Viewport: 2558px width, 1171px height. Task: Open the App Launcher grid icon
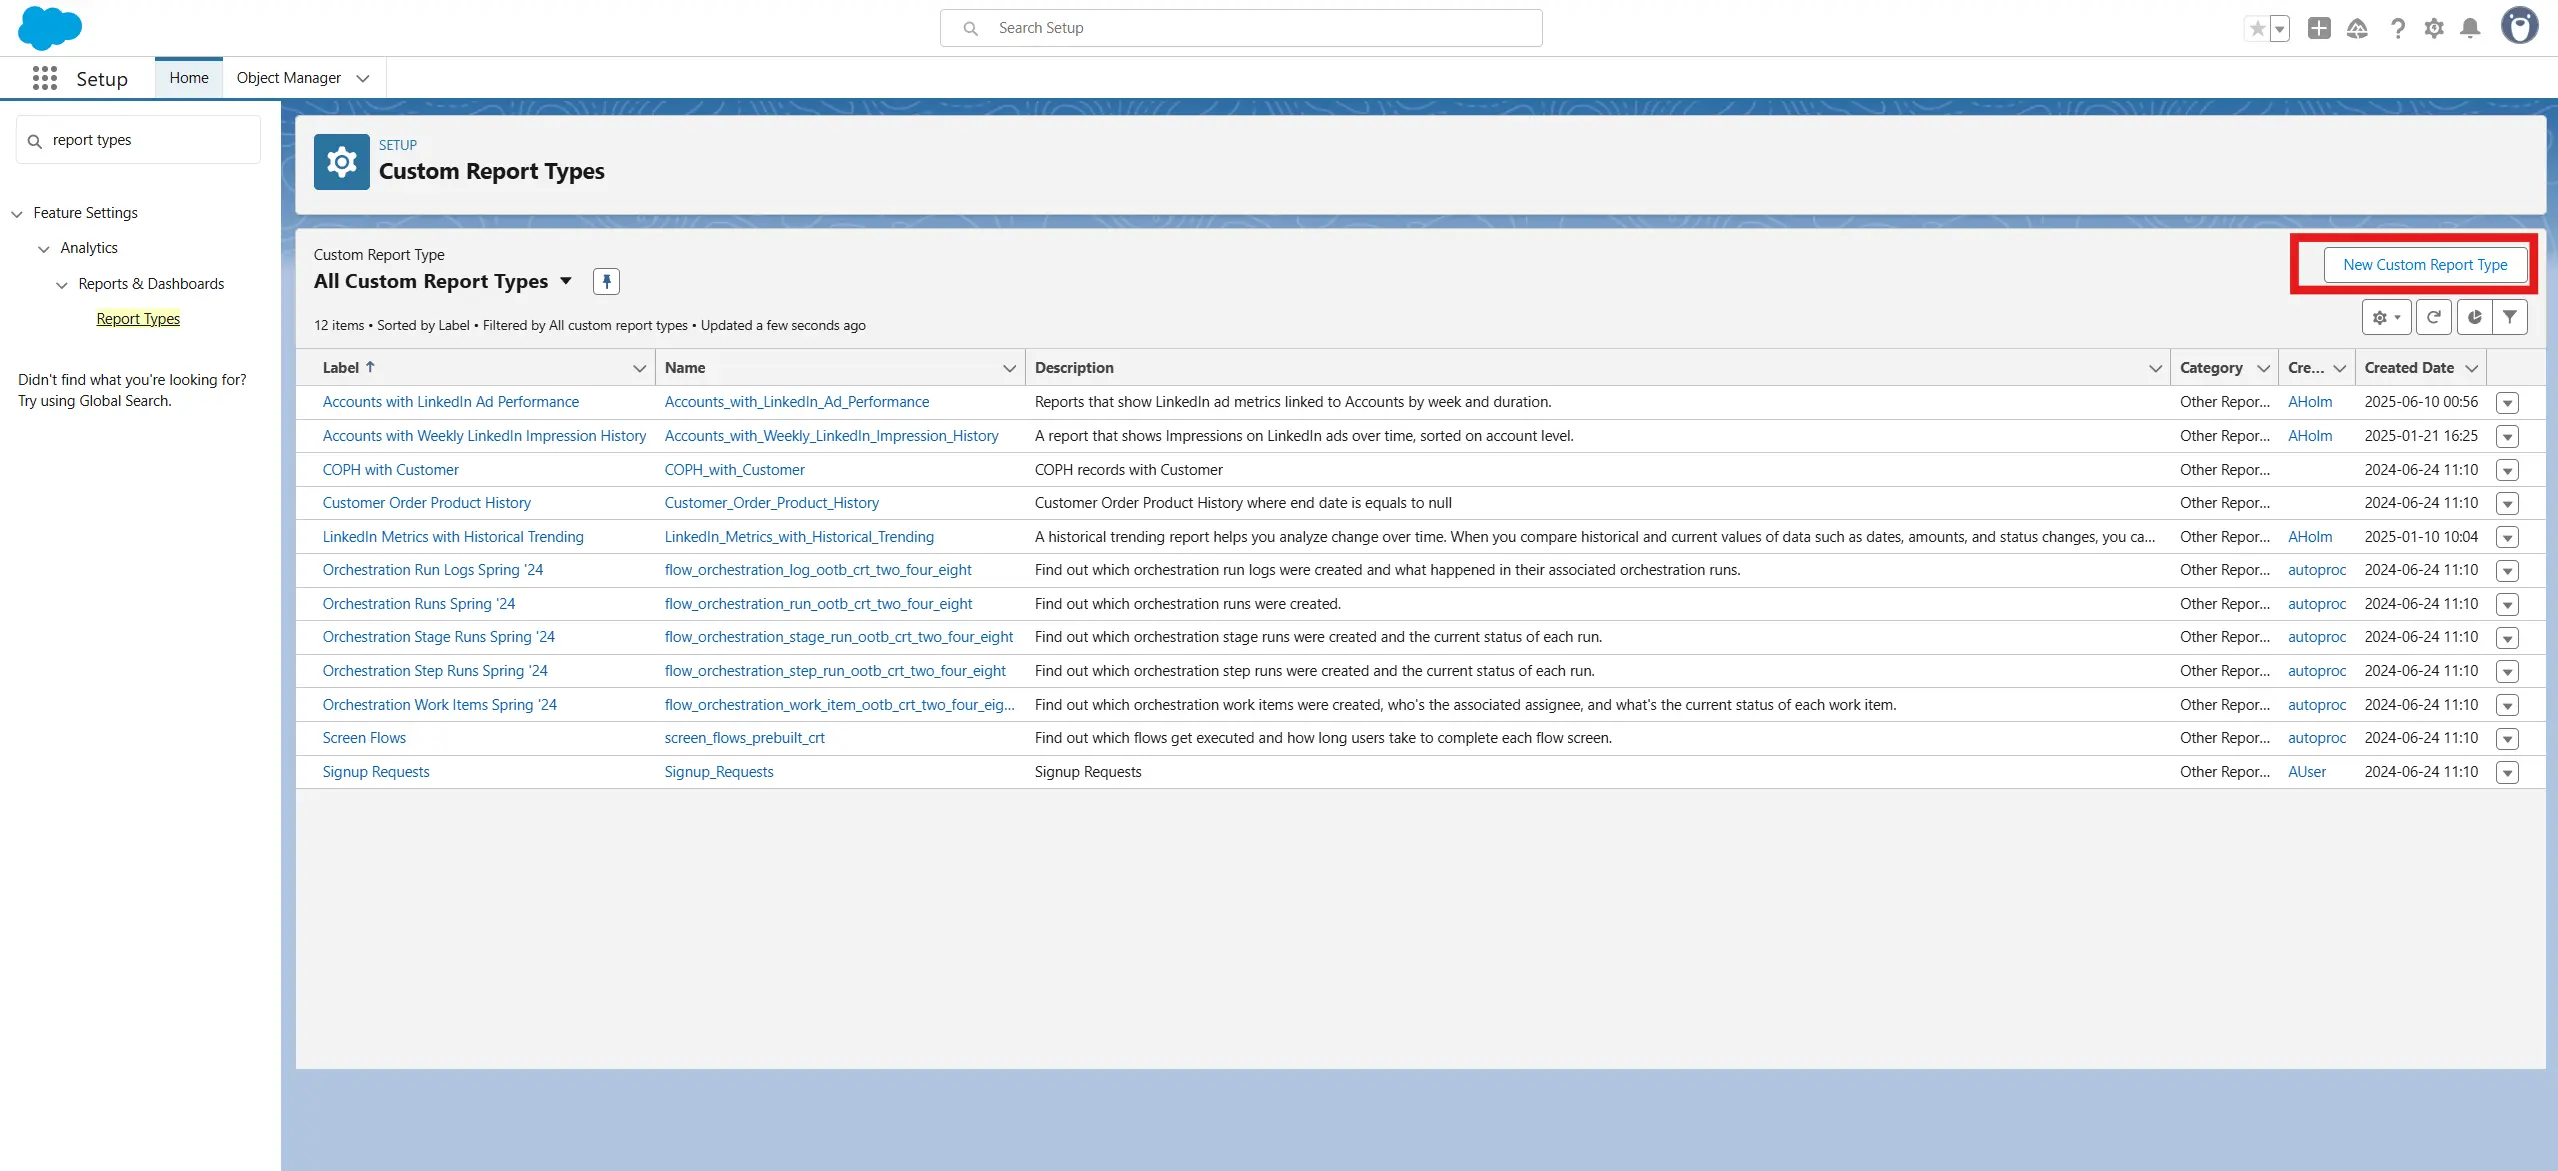tap(44, 78)
